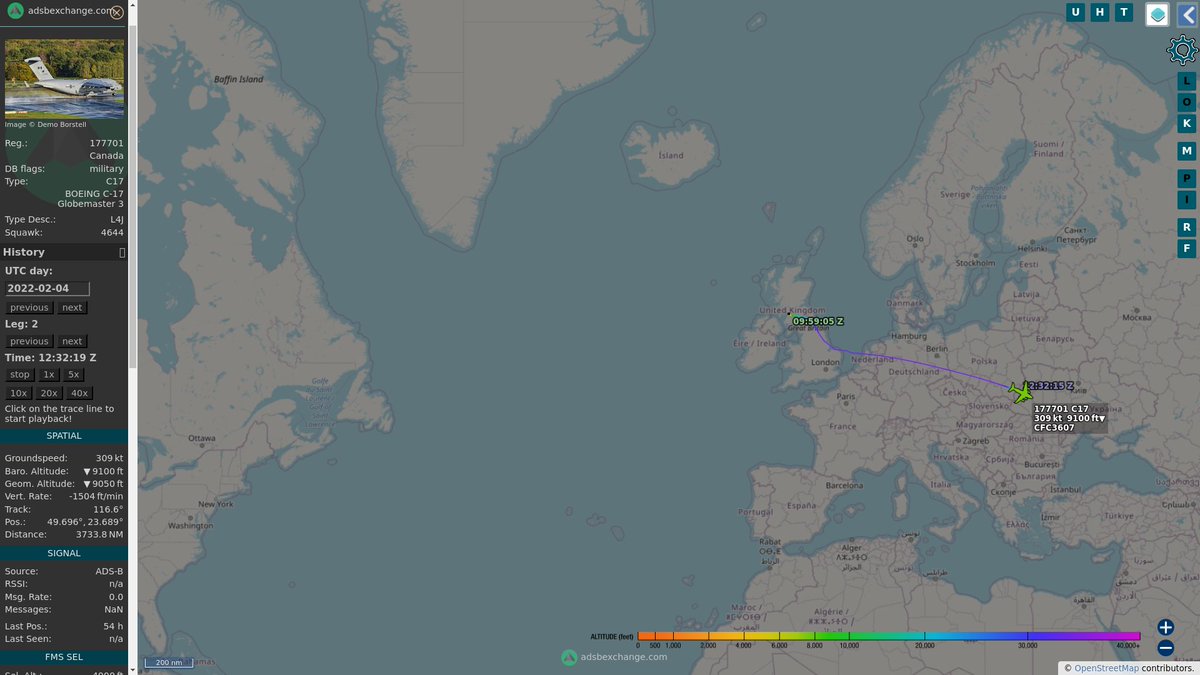This screenshot has height=675, width=1200.
Task: Click the Groundspeed value 309 kt
Action: 110,458
